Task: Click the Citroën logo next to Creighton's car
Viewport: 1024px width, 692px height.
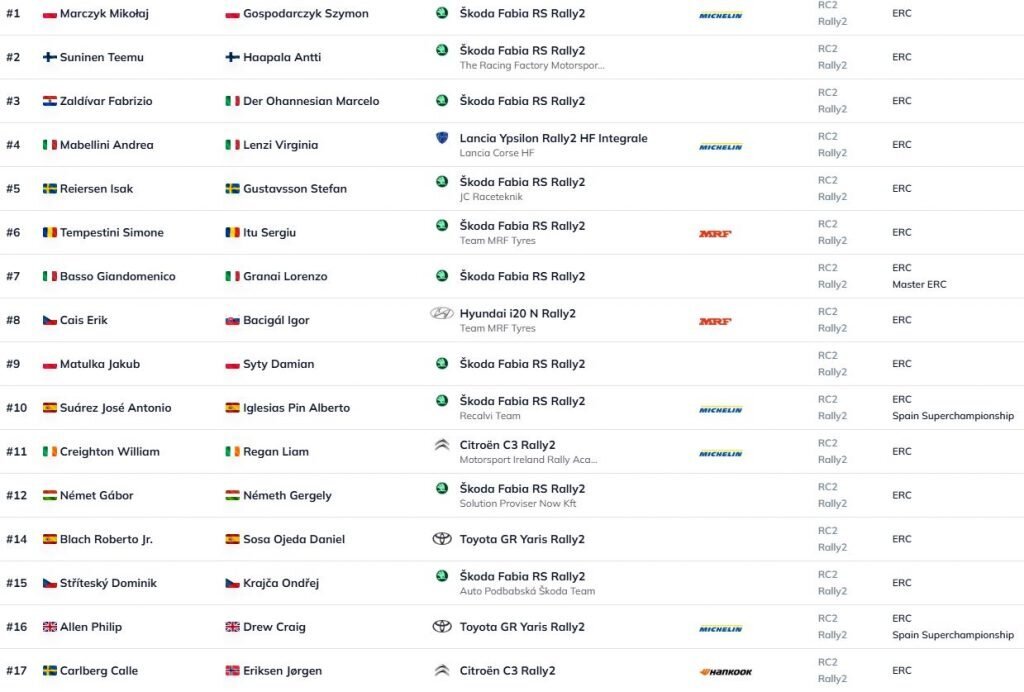Action: point(442,445)
